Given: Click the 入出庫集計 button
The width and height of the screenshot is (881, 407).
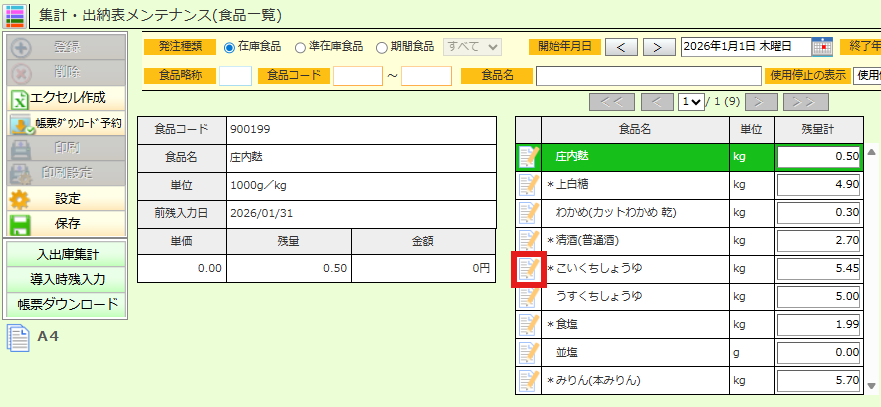Looking at the screenshot, I should click(66, 254).
